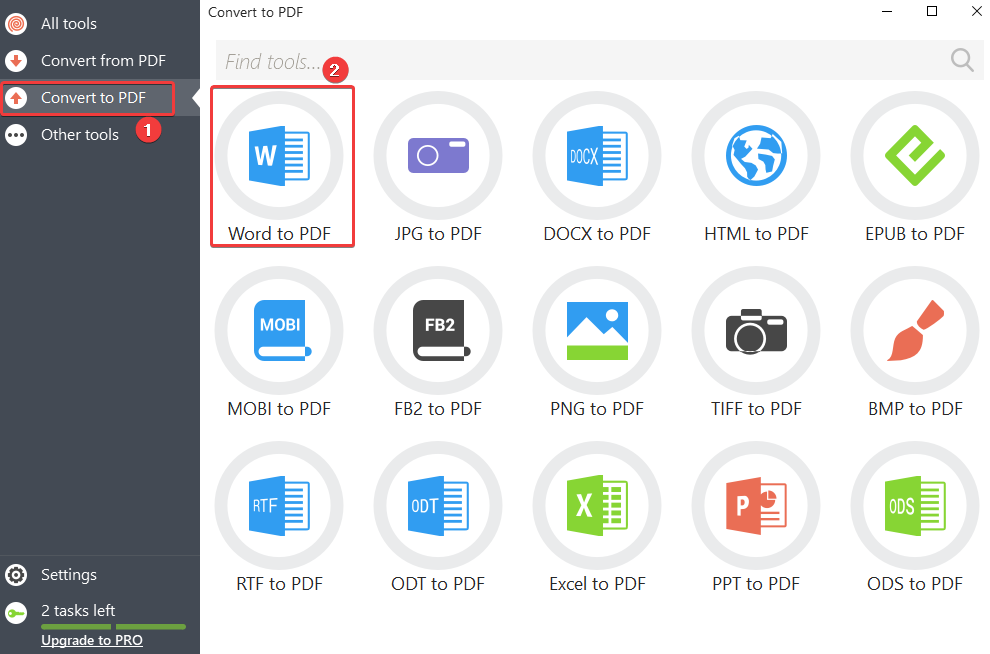Click the Settings gear icon
The height and width of the screenshot is (654, 990).
pyautogui.click(x=16, y=575)
